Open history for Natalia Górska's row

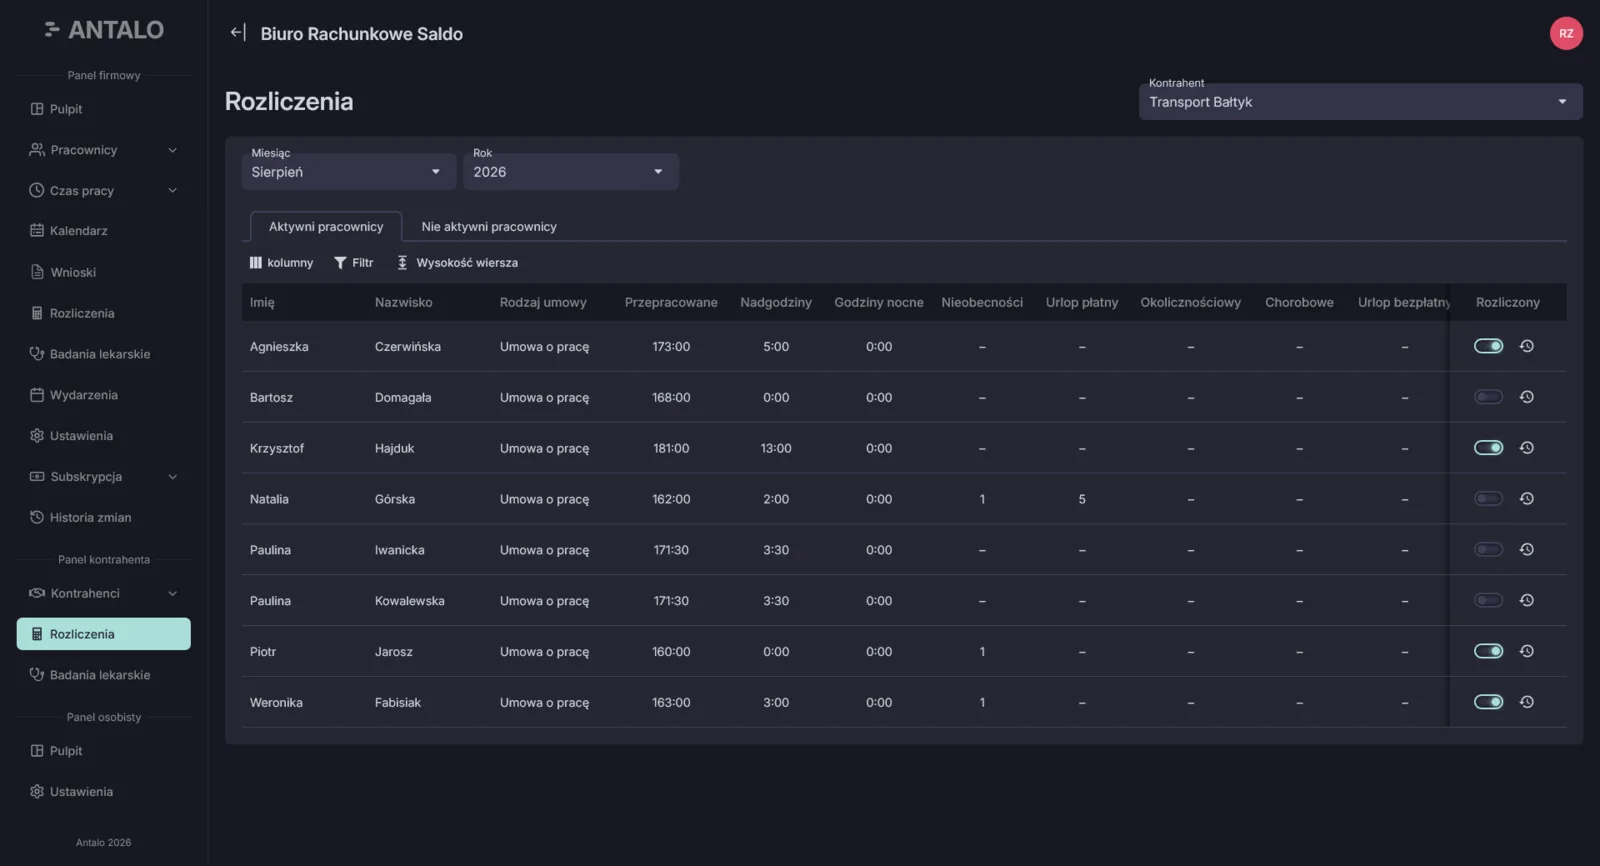click(x=1527, y=499)
